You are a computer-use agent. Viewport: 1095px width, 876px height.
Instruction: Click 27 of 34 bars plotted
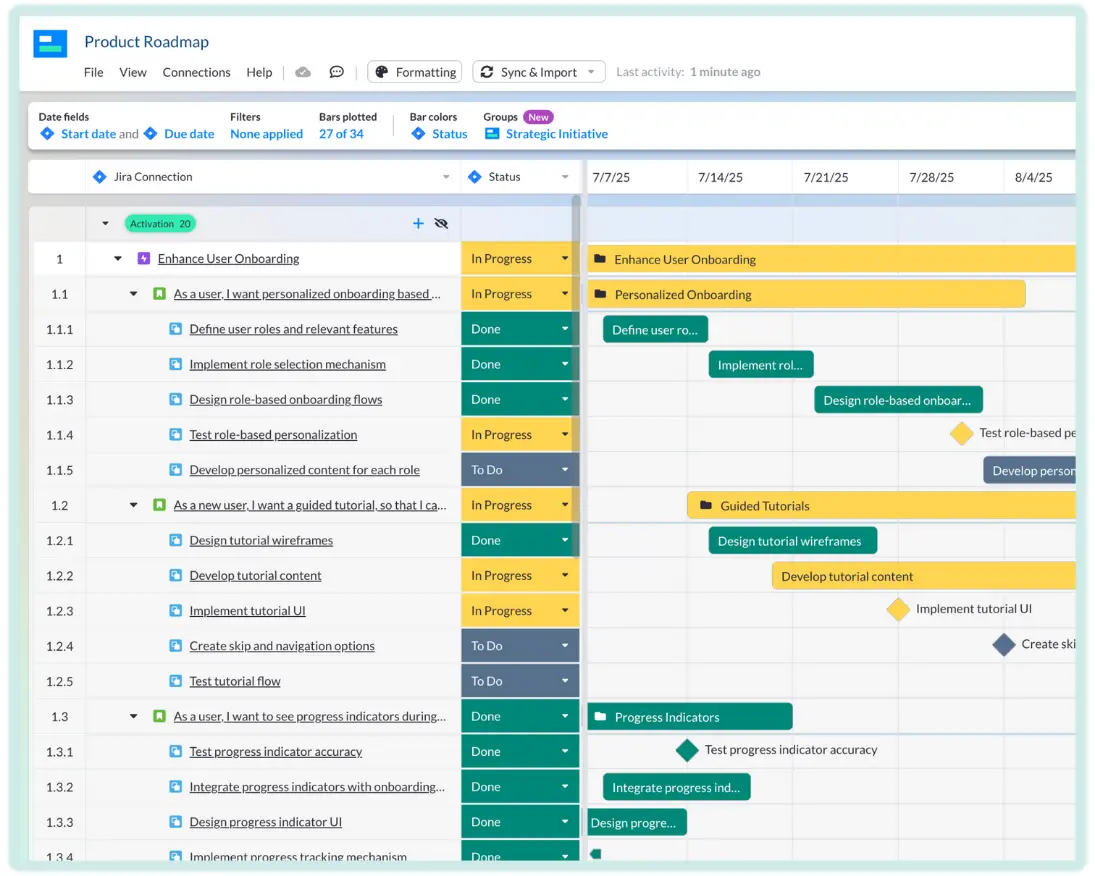coord(341,133)
